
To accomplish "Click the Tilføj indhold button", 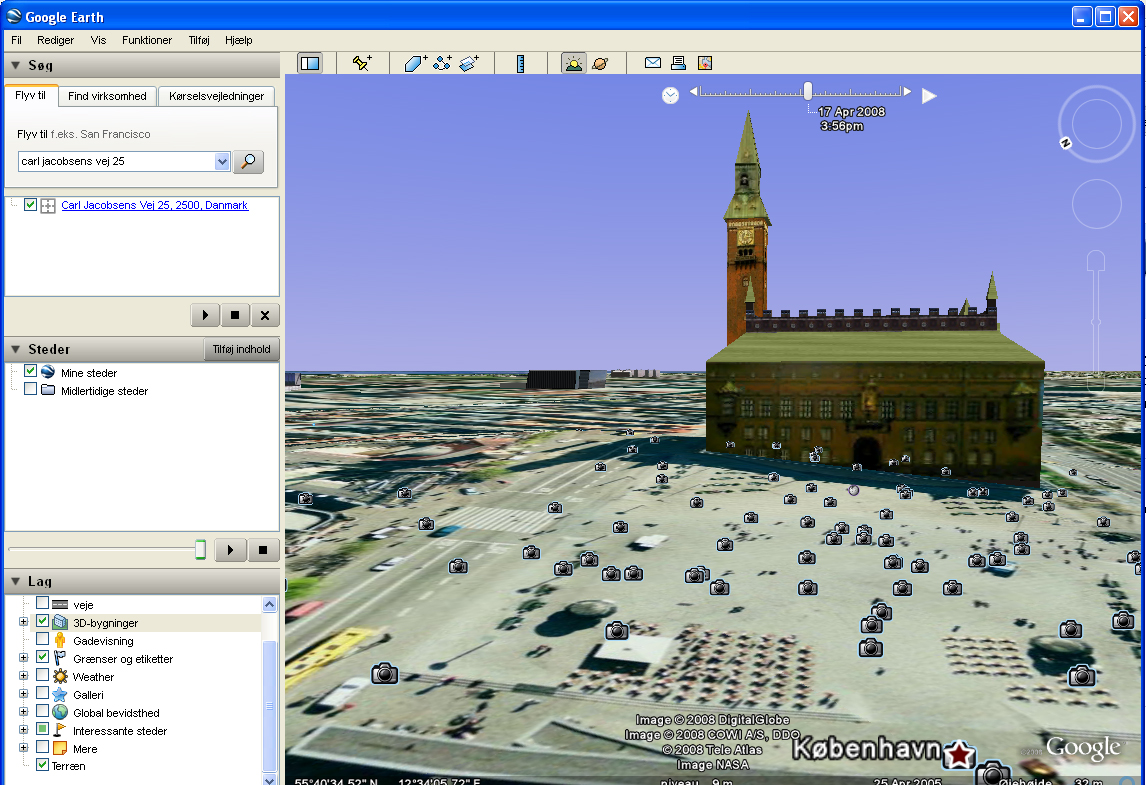I will pos(242,349).
